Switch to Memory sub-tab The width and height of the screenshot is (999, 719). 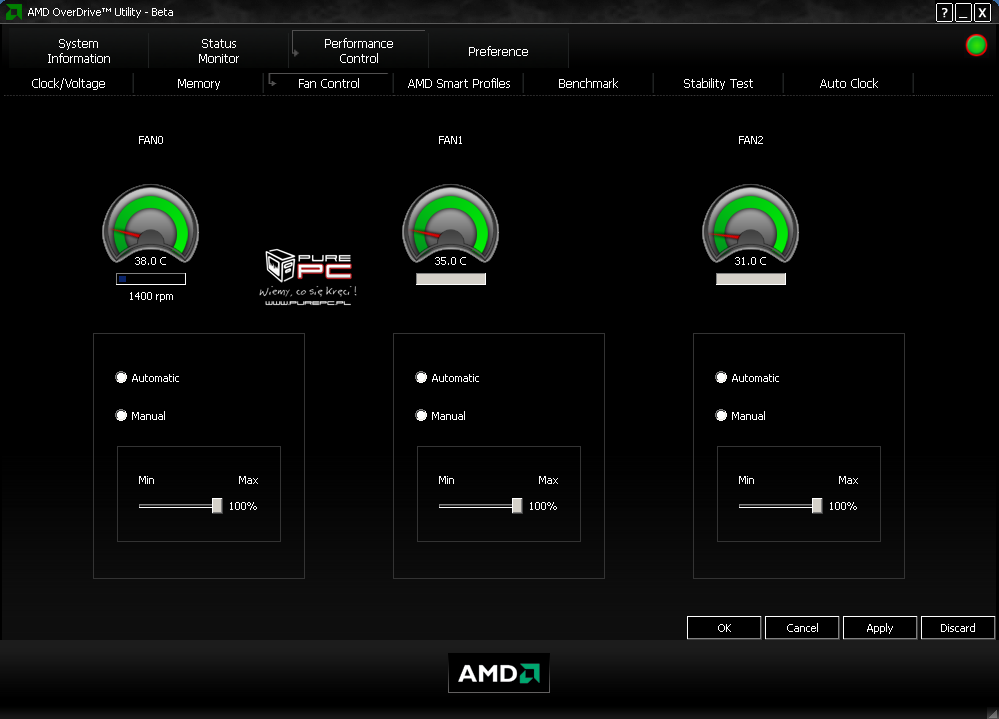199,83
